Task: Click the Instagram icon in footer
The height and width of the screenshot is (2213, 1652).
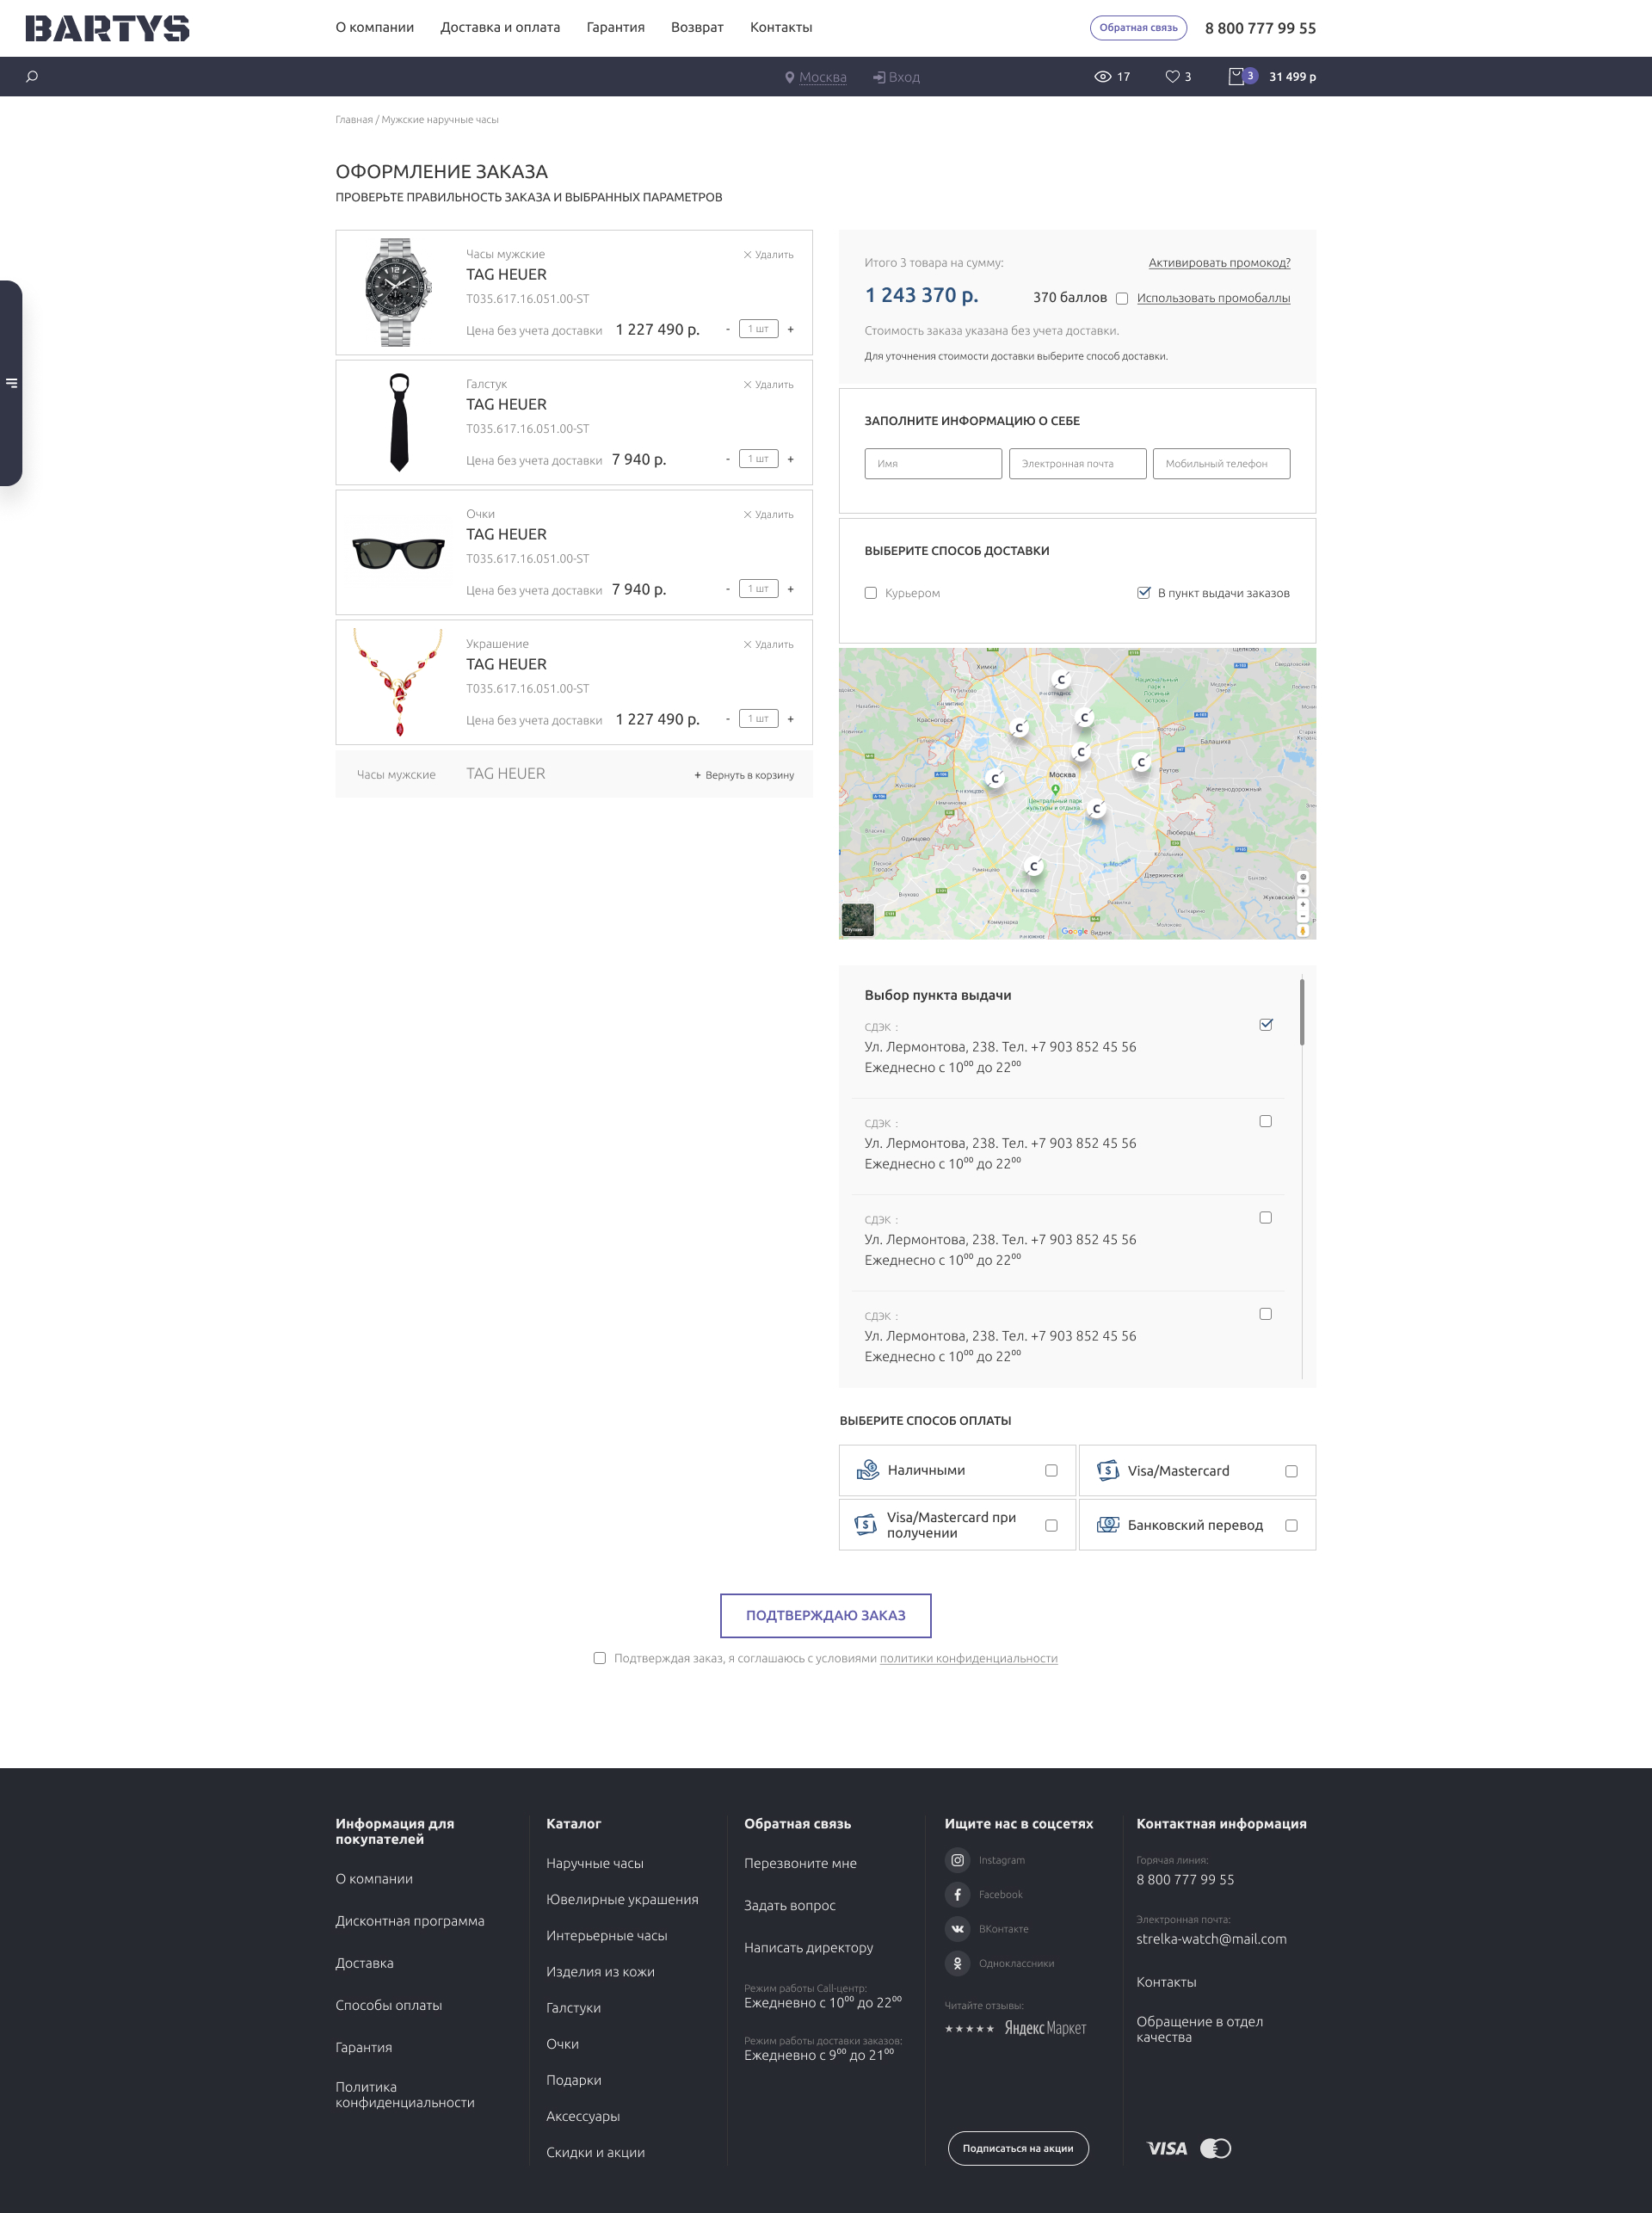Action: 957,1860
